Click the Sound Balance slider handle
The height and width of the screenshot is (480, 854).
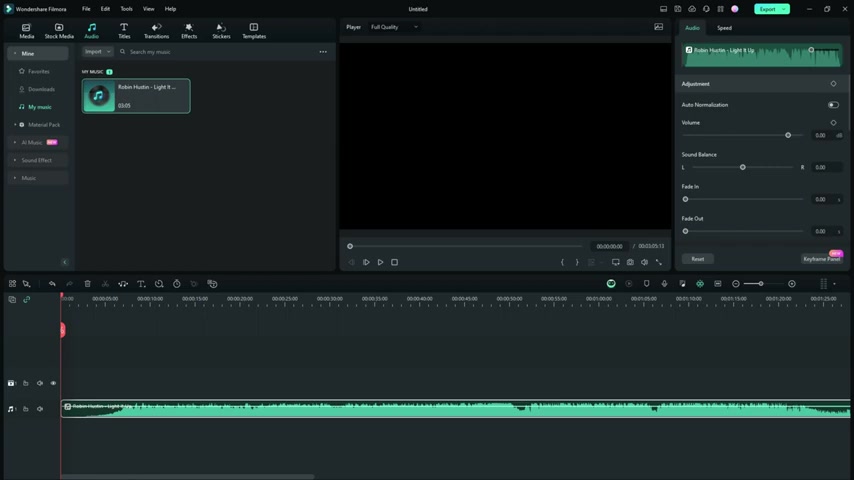pos(742,167)
